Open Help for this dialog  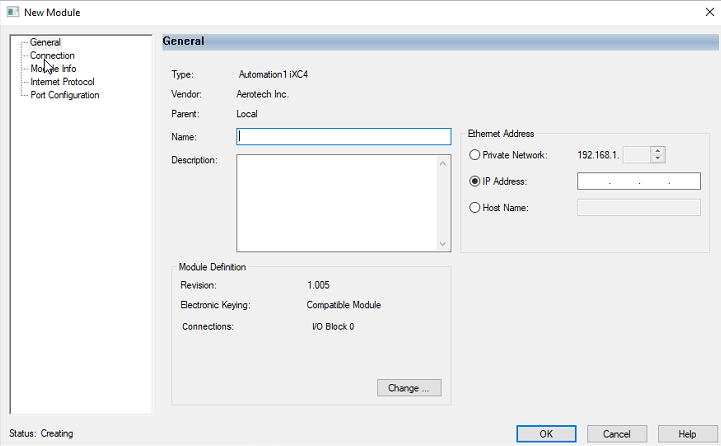tap(687, 434)
